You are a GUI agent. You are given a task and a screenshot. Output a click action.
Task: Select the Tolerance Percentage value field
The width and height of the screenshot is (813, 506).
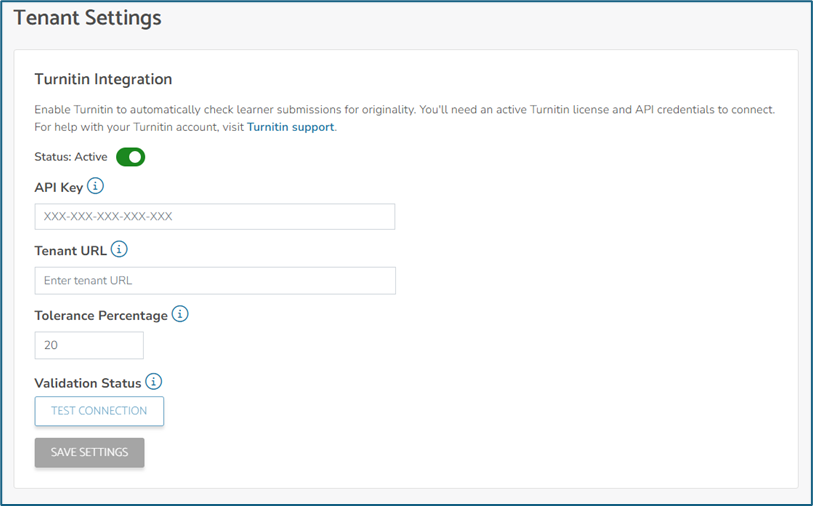pos(88,345)
